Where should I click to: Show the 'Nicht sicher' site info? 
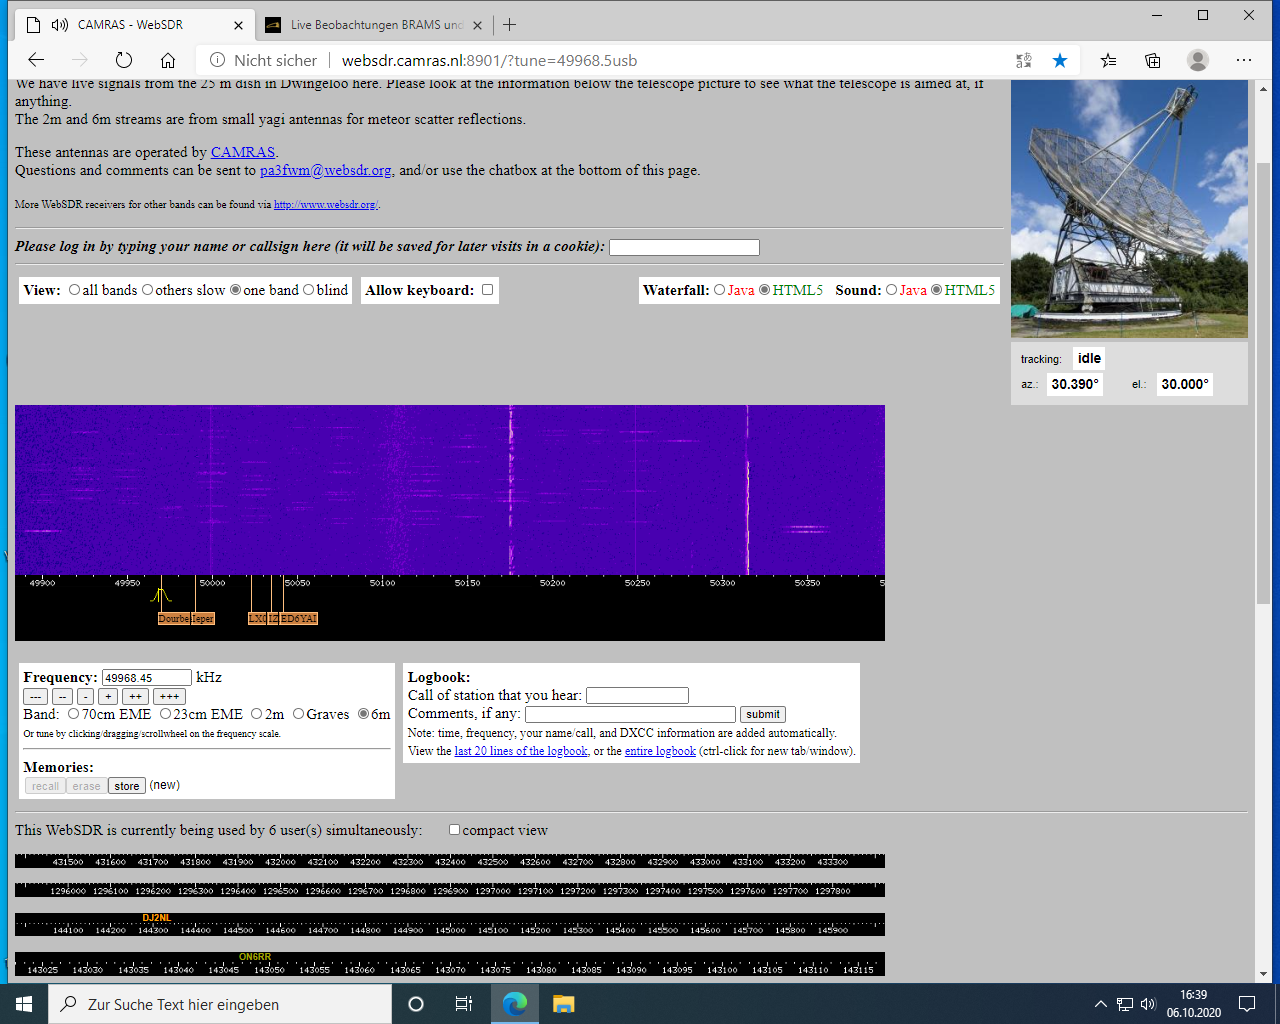pos(263,60)
